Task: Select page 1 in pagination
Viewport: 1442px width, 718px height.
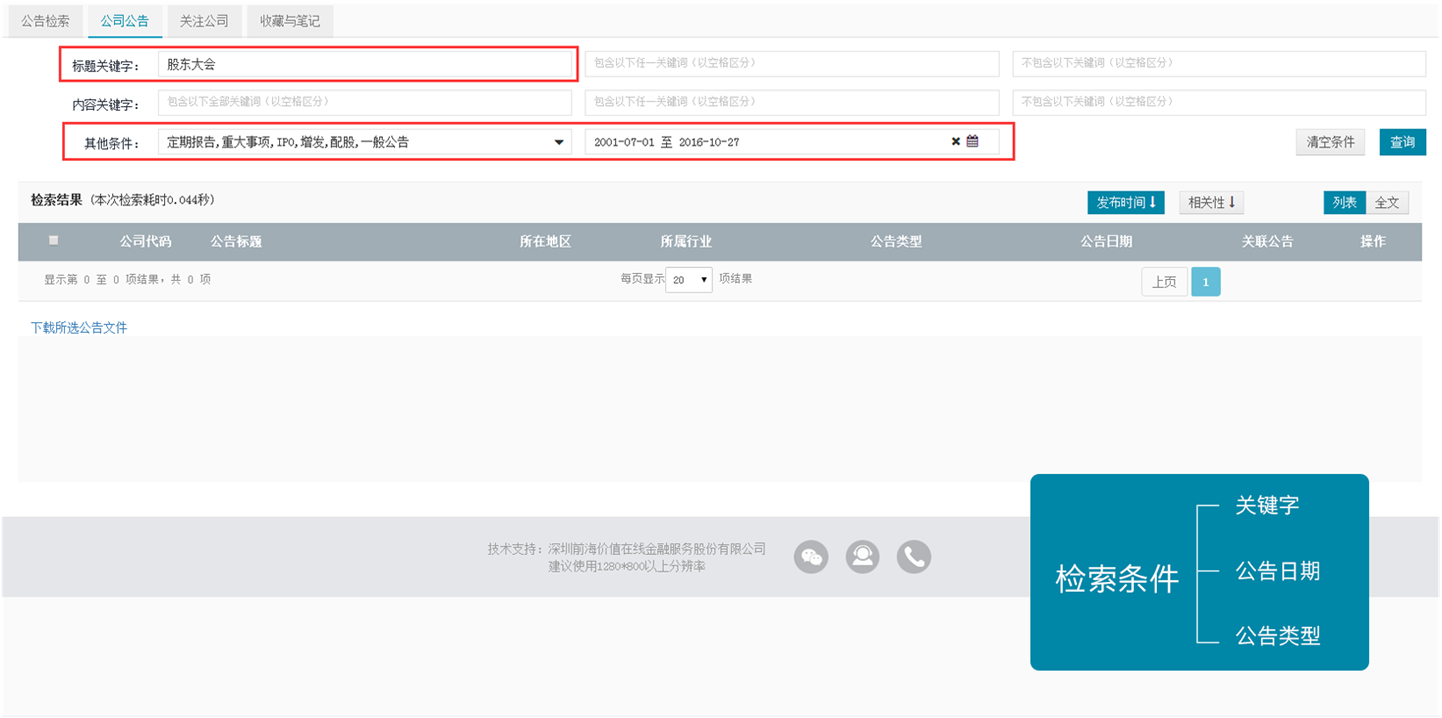Action: (1205, 282)
